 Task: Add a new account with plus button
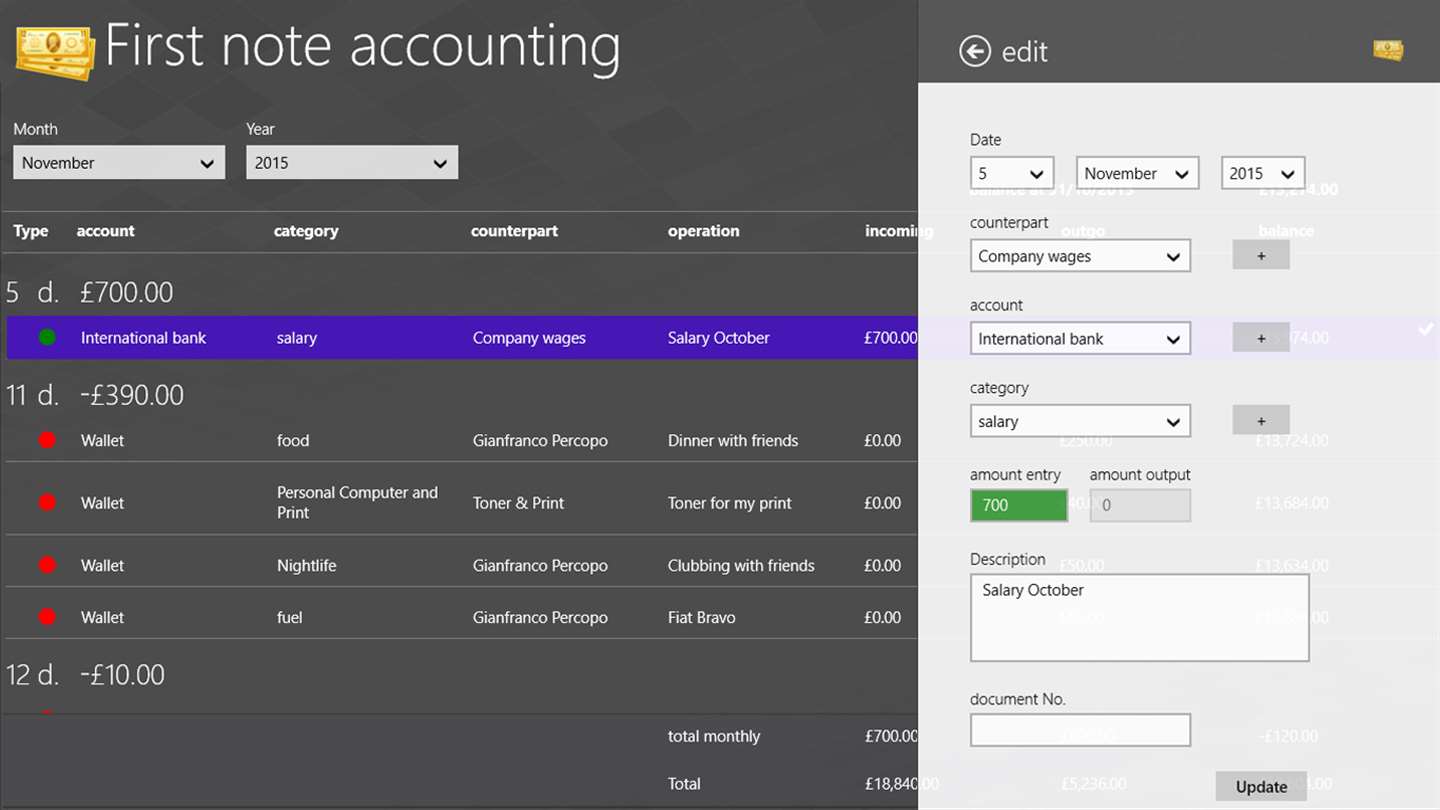point(1261,338)
